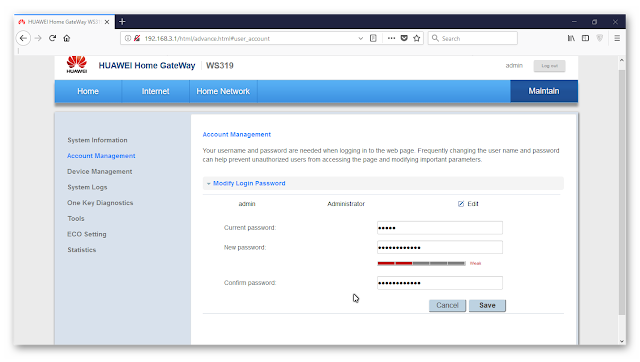This screenshot has height=362, width=640.
Task: Click the page vertical scrollbar
Action: point(622,192)
